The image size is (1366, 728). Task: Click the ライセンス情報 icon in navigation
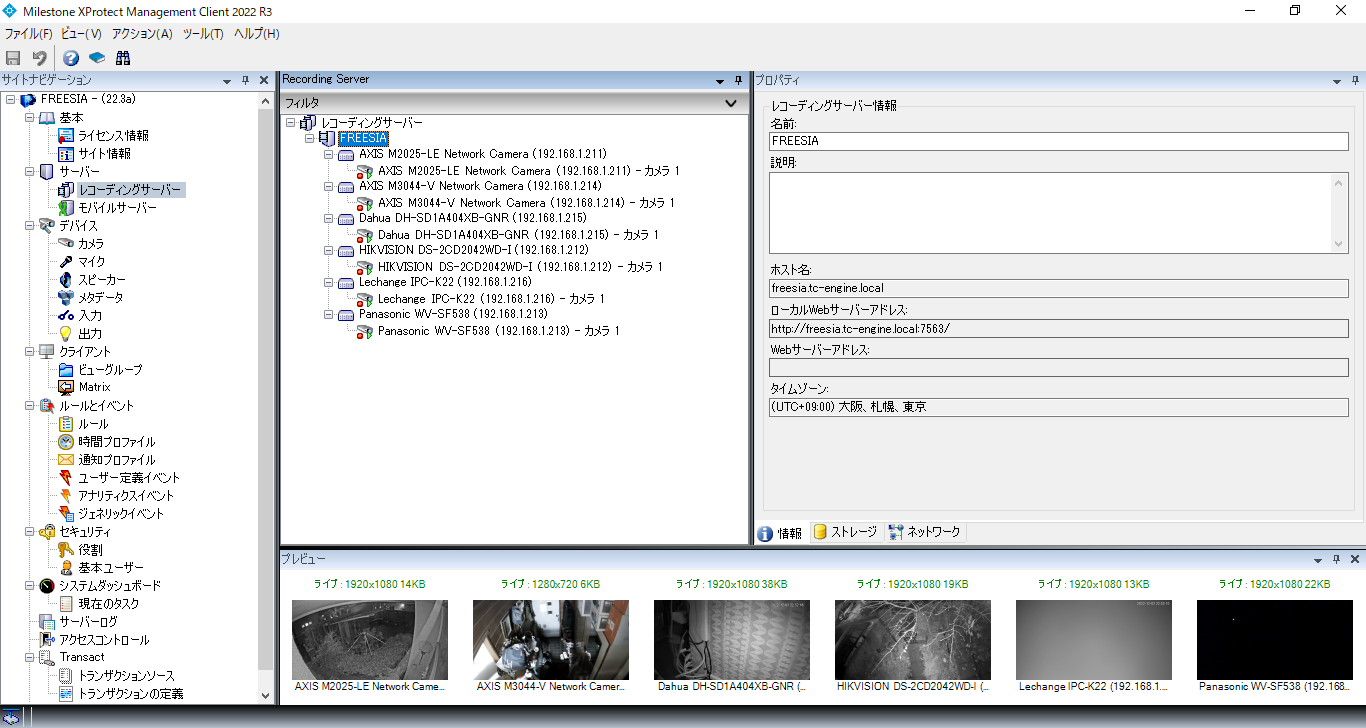[66, 136]
